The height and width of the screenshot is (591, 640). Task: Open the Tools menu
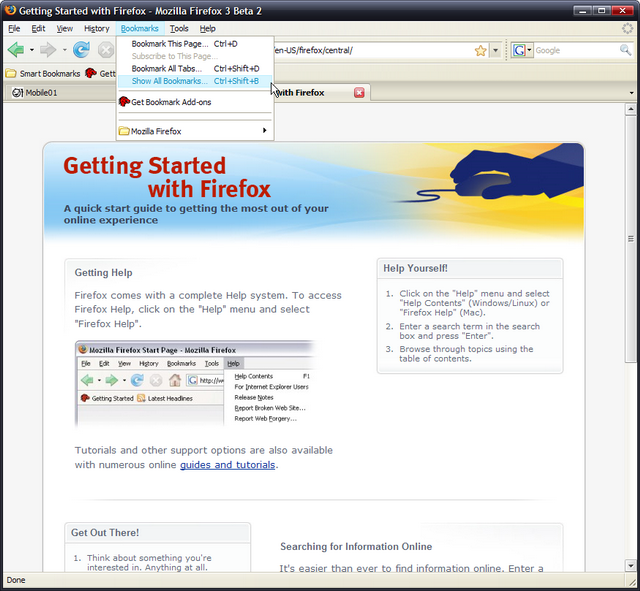coord(179,29)
